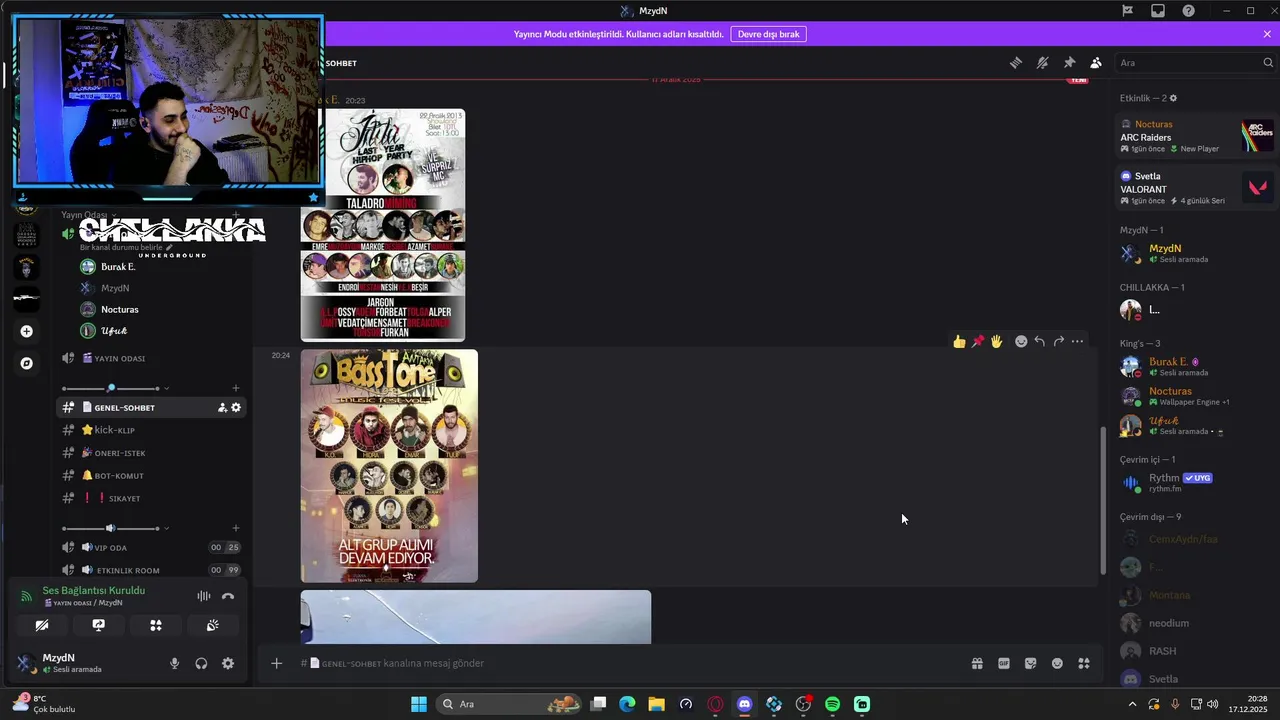Open the Etkinlik settings gear
Image resolution: width=1280 pixels, height=720 pixels.
(1174, 98)
